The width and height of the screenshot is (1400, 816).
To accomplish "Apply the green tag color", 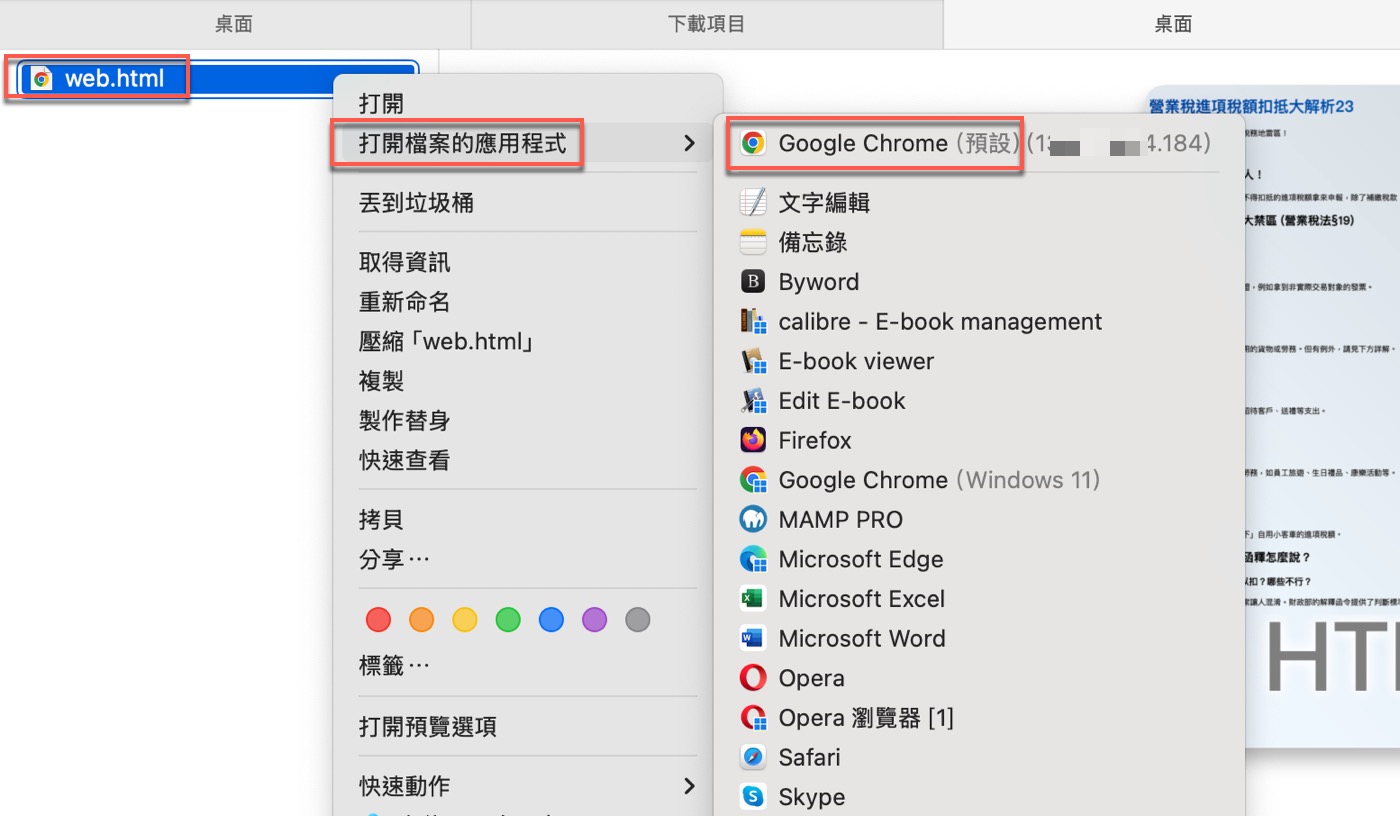I will point(508,620).
